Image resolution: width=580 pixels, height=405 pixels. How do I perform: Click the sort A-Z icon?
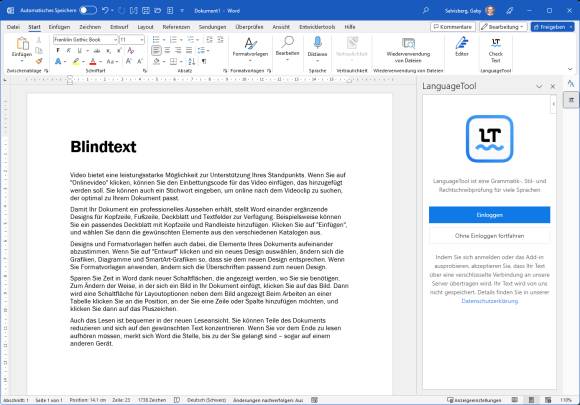coord(192,61)
